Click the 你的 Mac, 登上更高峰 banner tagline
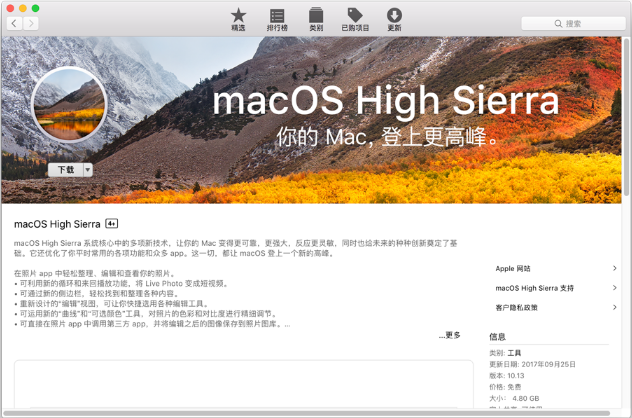632x418 pixels. click(x=387, y=137)
